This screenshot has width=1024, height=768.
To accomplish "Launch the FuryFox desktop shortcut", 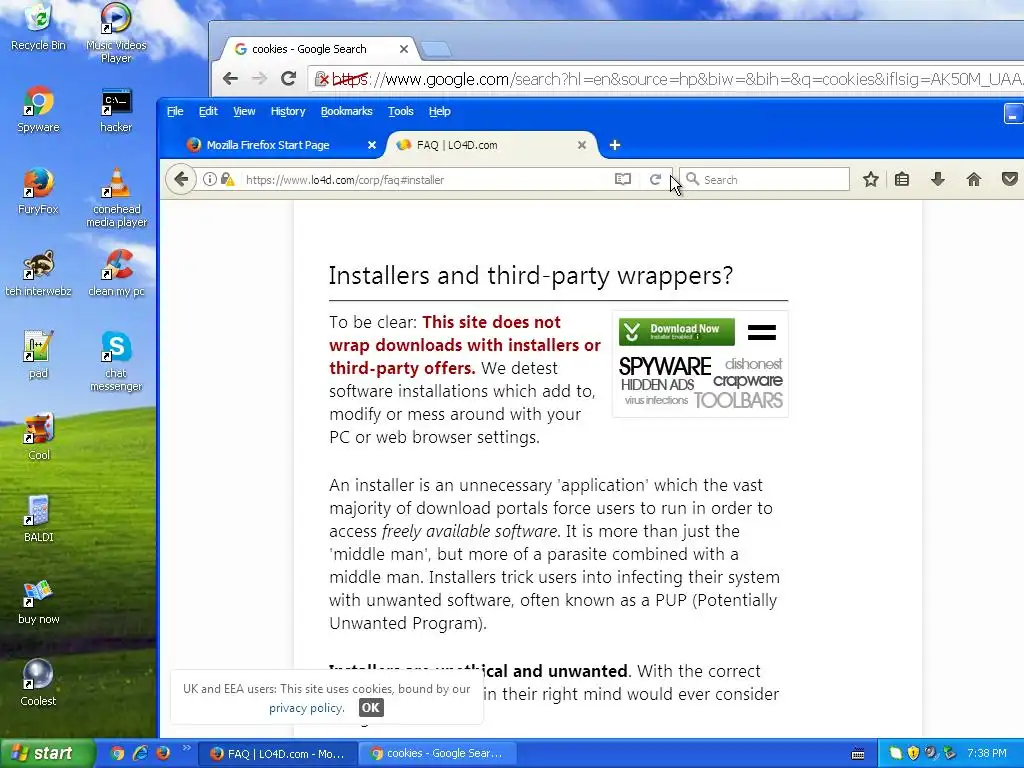I will click(38, 191).
